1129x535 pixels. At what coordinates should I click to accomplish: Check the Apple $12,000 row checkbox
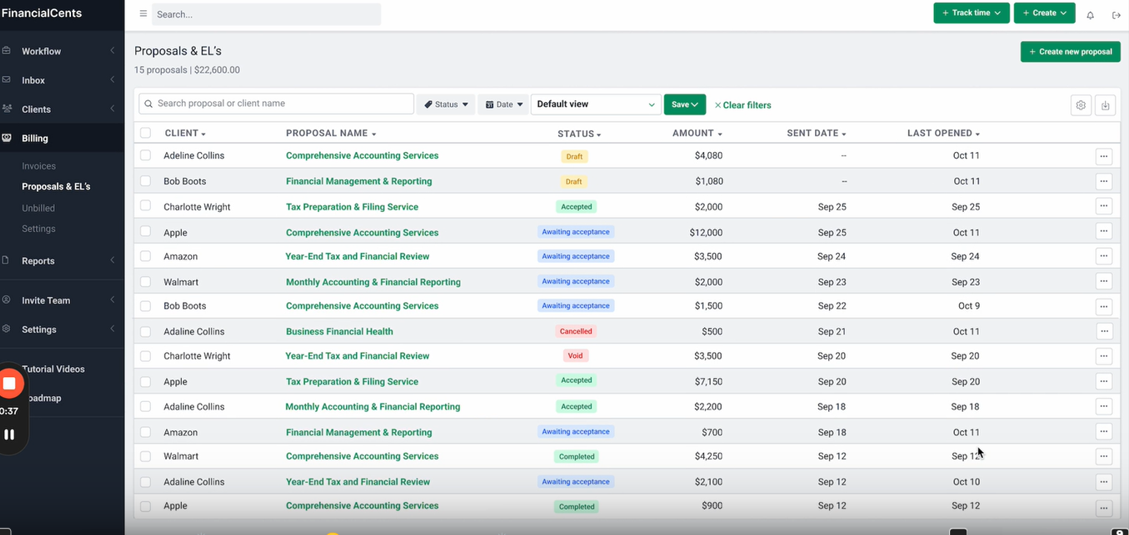[x=145, y=232]
